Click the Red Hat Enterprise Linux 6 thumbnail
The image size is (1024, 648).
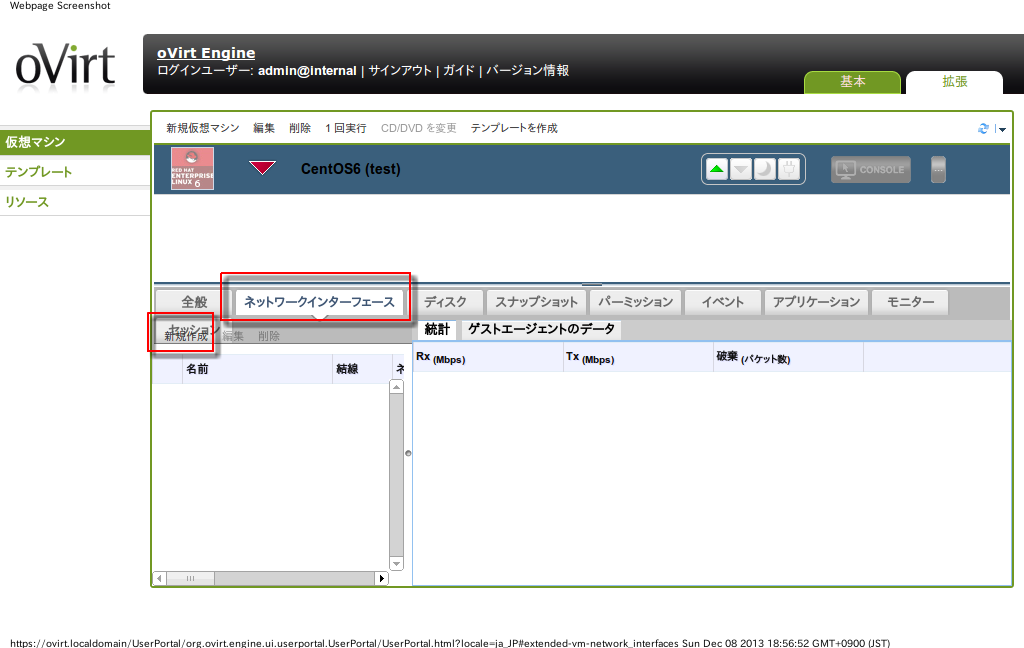192,169
